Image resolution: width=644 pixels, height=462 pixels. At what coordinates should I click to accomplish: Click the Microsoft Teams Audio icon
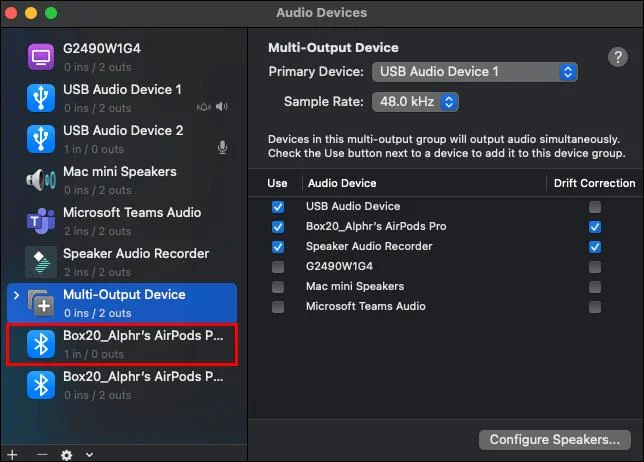click(41, 221)
